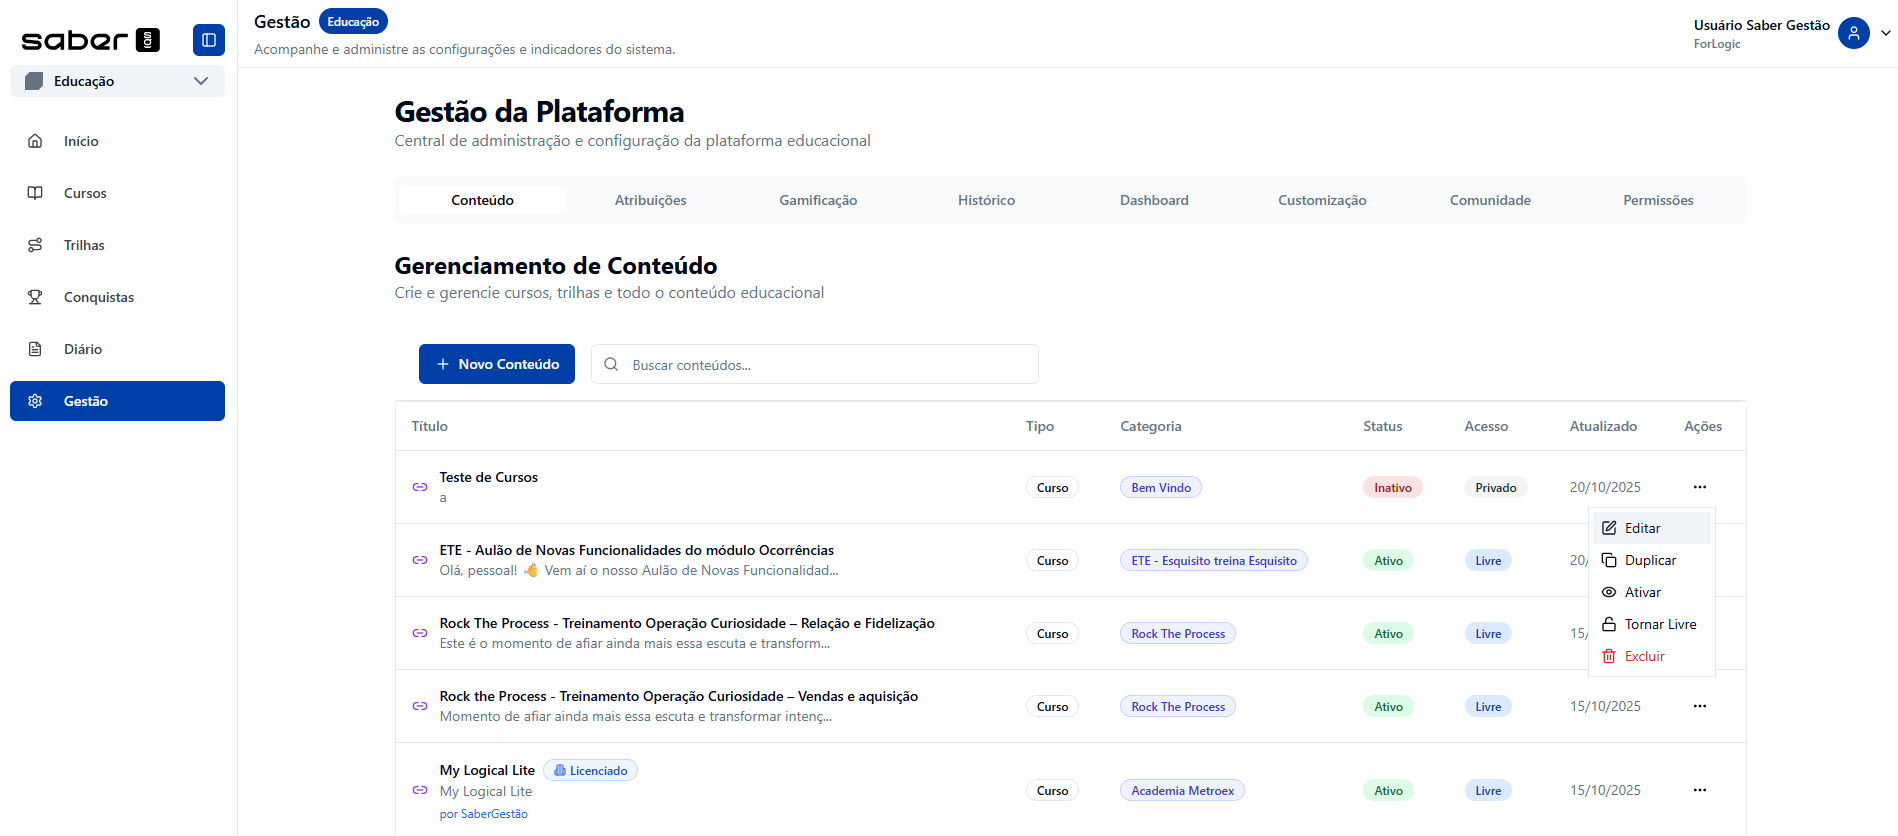The image size is (1898, 836).
Task: Open Trilhas via the route icon
Action: [35, 245]
